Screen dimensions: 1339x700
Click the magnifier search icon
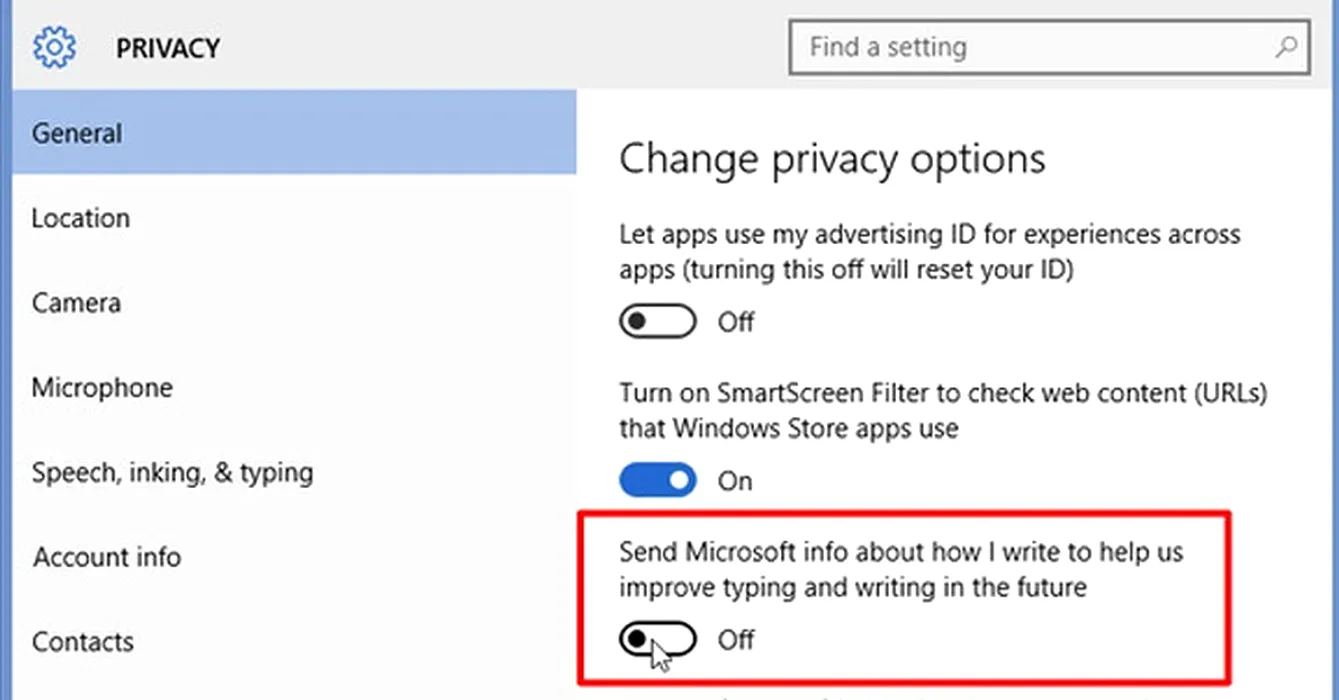[1287, 46]
